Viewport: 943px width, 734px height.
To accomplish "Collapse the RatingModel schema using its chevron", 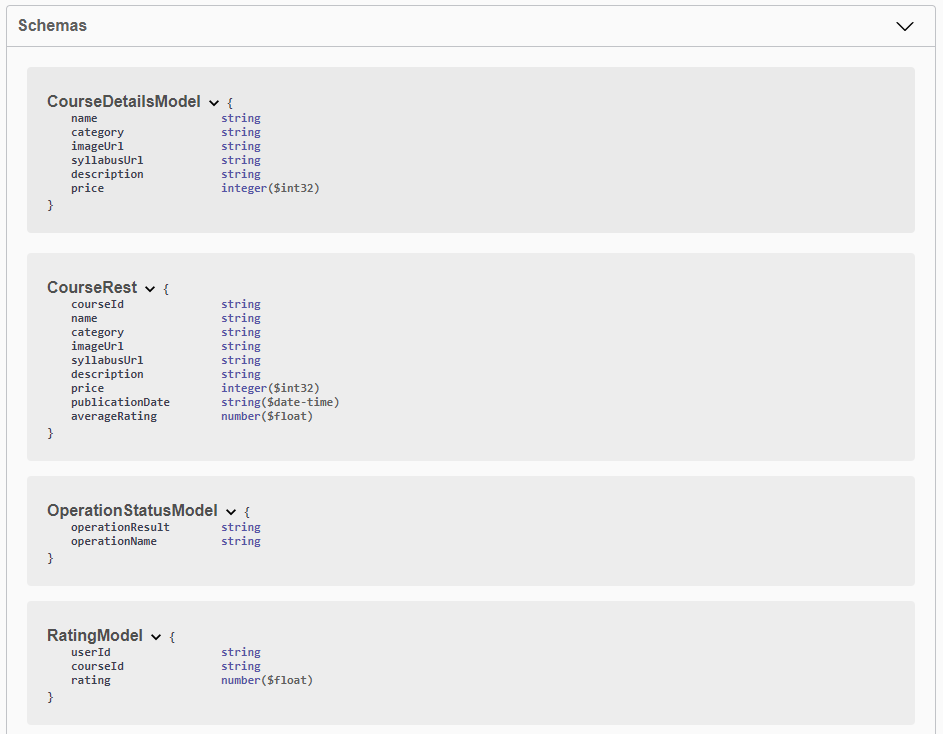I will click(156, 636).
